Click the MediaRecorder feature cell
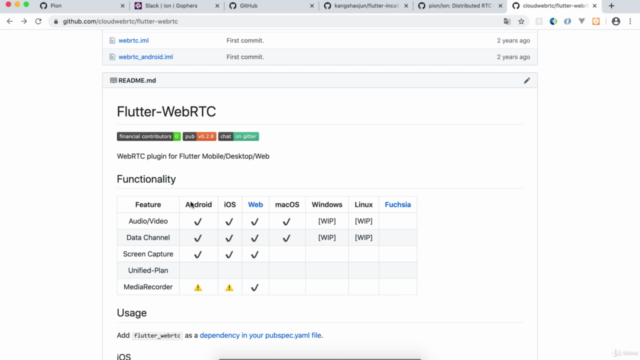640x360 pixels. (148, 287)
